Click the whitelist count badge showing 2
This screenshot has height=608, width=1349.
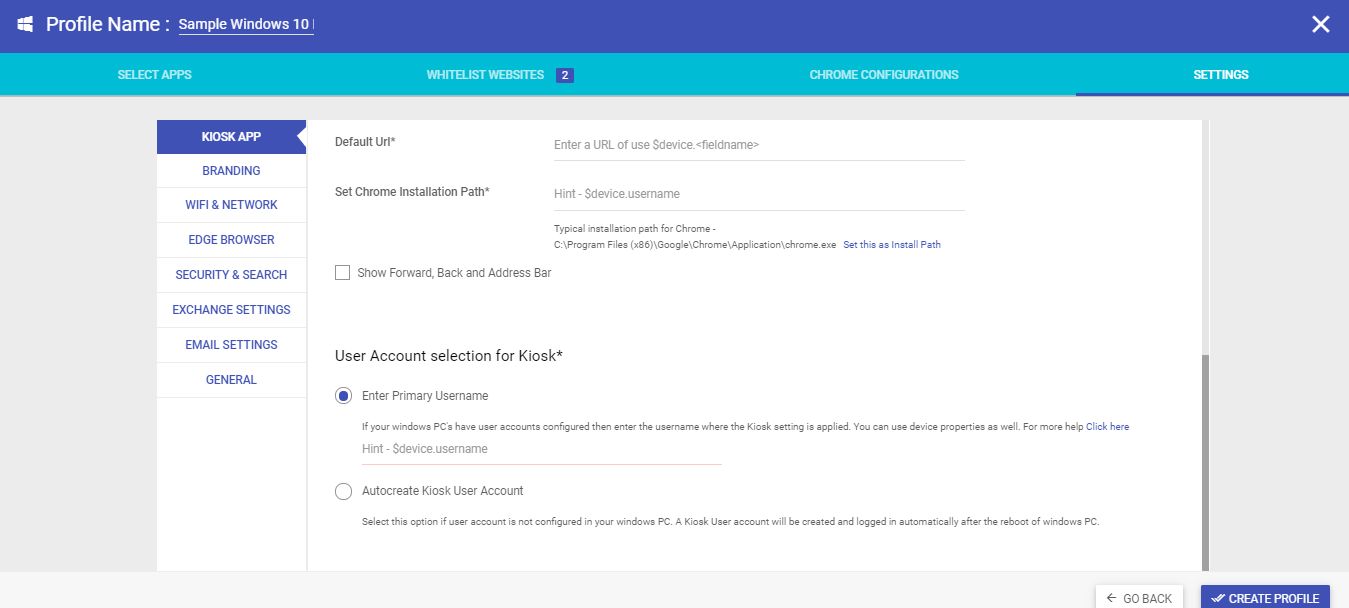coord(565,75)
